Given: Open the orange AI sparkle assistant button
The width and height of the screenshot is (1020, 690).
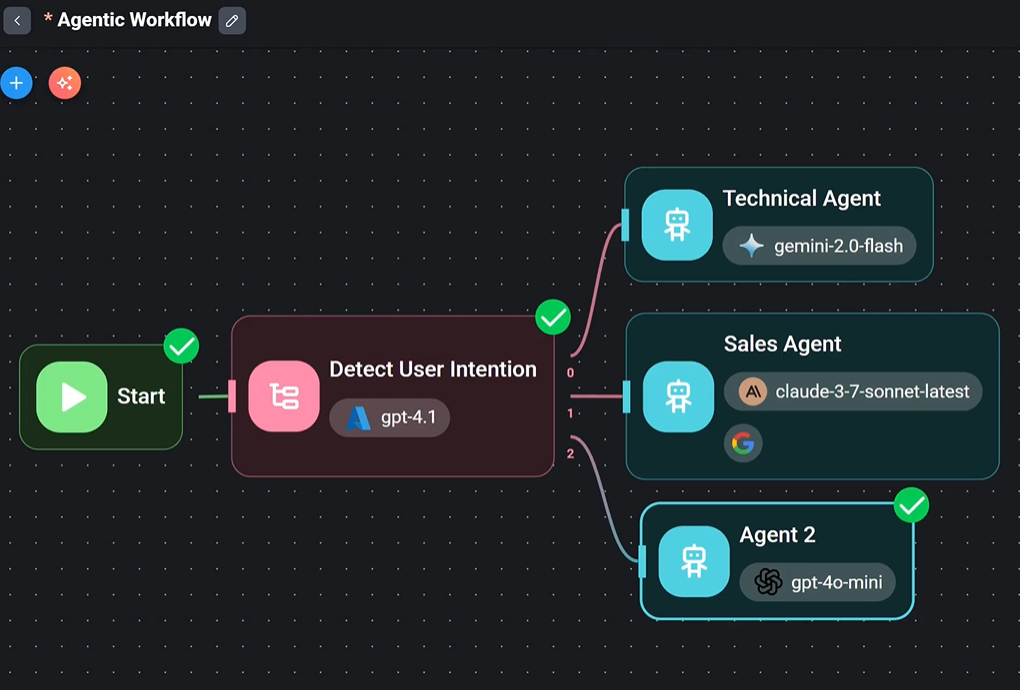Looking at the screenshot, I should (x=65, y=83).
